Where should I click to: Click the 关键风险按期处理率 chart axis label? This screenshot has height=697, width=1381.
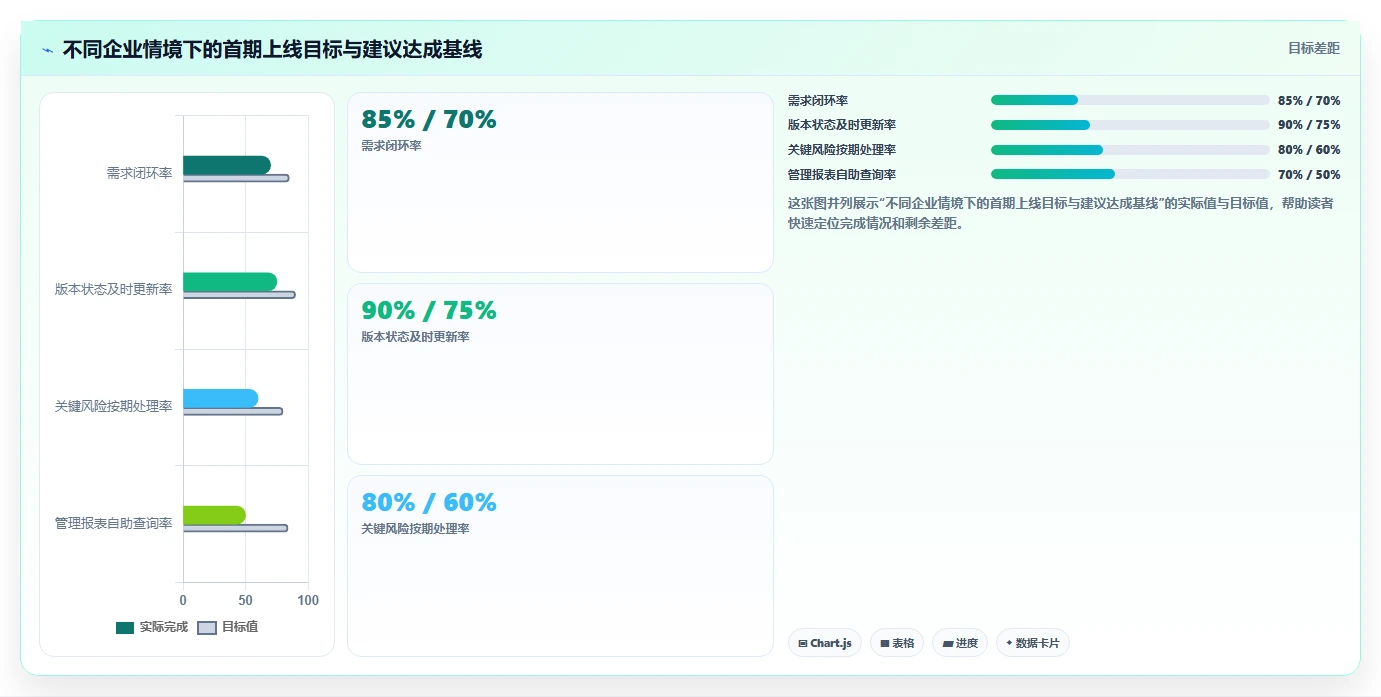[x=113, y=406]
